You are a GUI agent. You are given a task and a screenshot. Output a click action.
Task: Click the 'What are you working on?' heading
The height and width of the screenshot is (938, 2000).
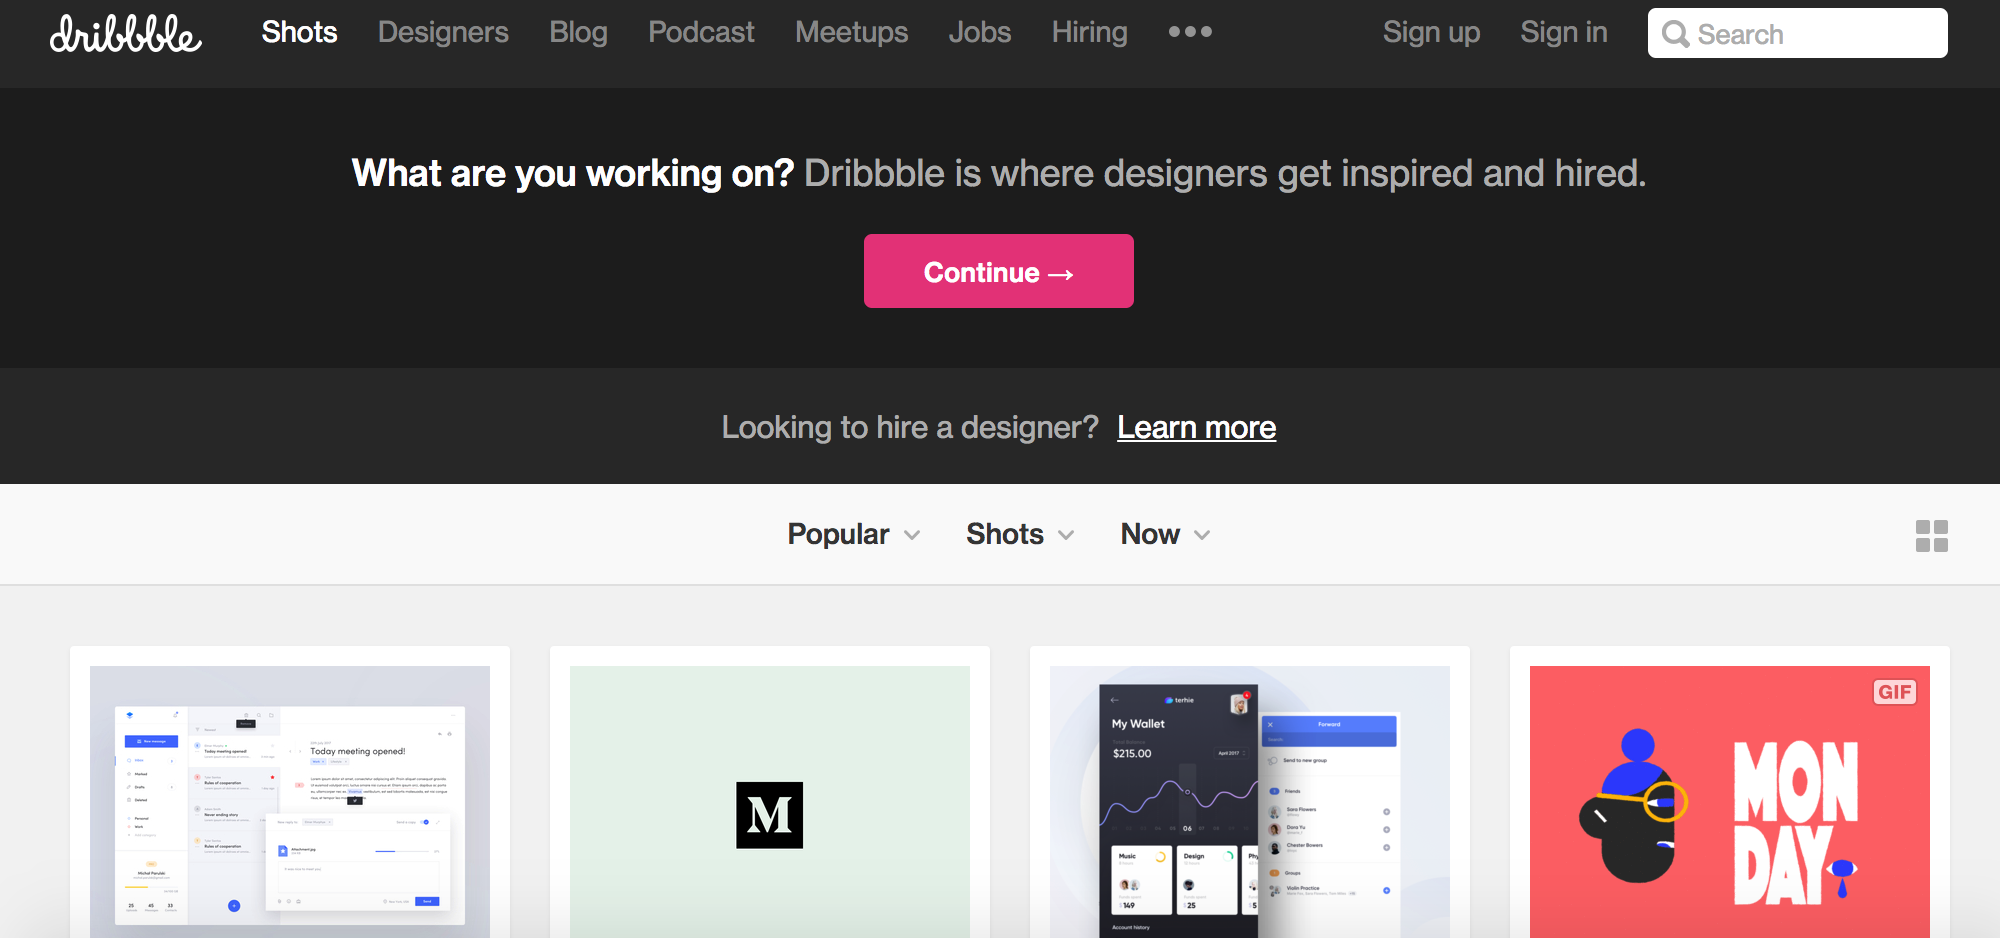tap(572, 173)
